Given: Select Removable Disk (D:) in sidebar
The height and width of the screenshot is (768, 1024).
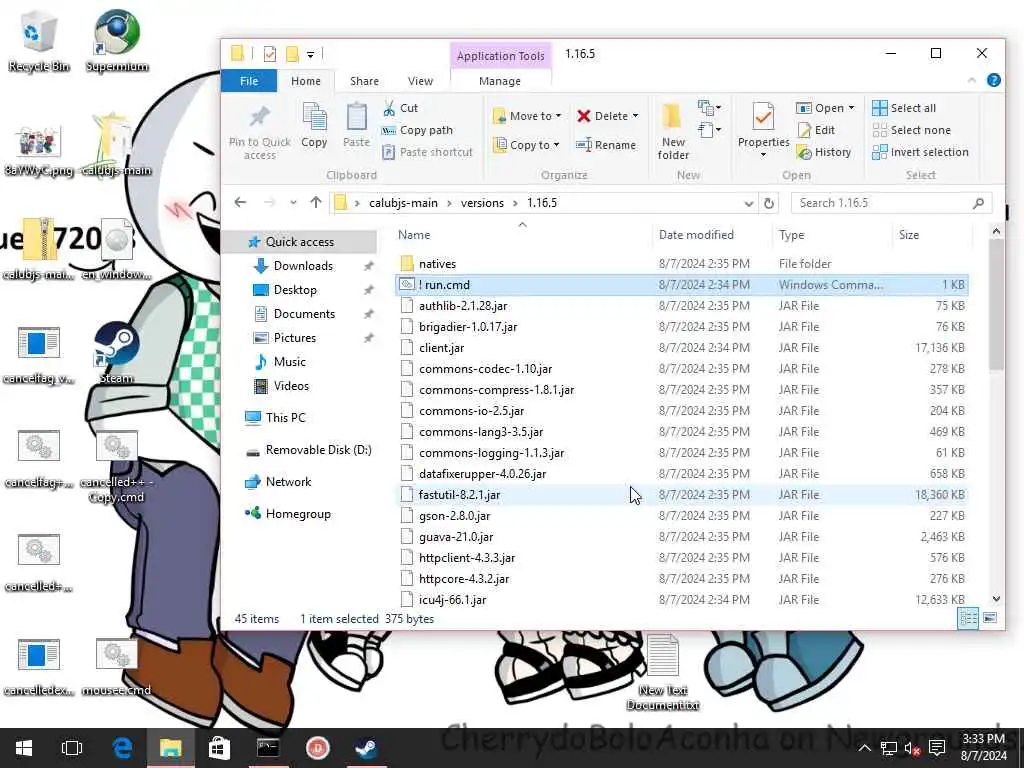Looking at the screenshot, I should [x=318, y=450].
